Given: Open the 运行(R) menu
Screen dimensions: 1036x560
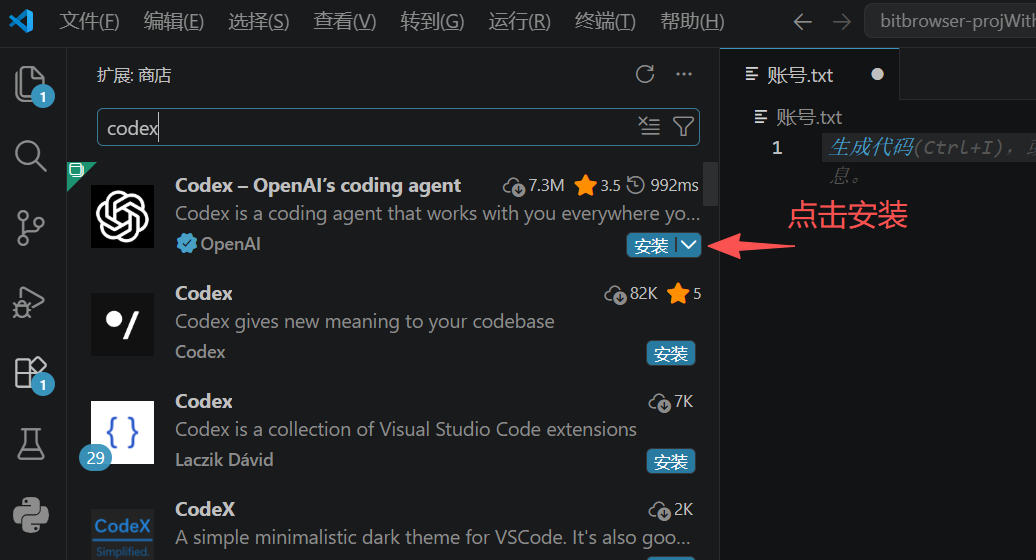Looking at the screenshot, I should tap(519, 22).
